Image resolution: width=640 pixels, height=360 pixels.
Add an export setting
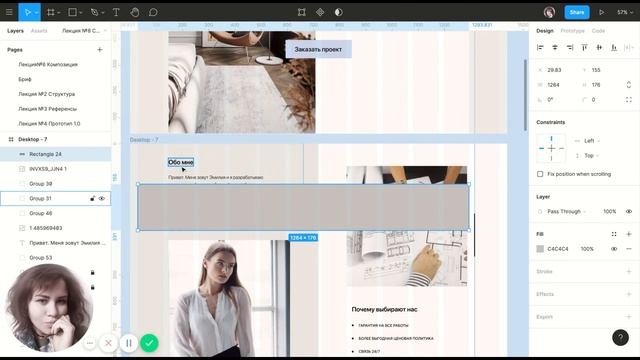click(629, 317)
